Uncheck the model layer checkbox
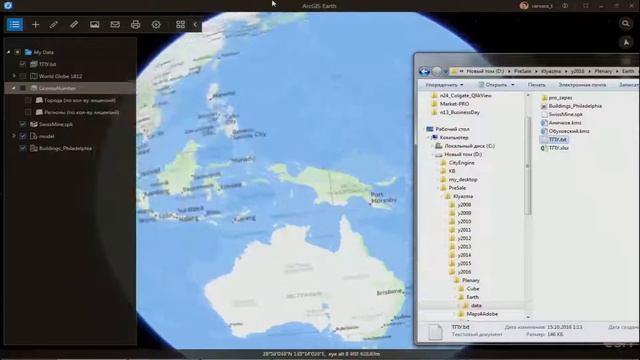 22,136
